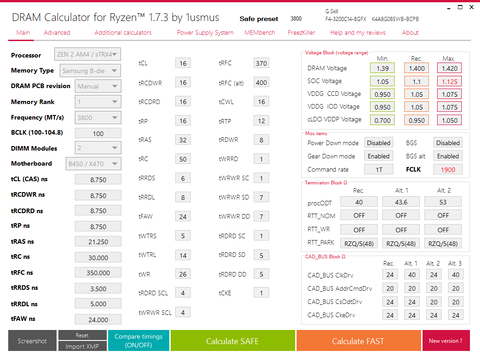Close the DRAM Calculator window

pyautogui.click(x=472, y=7)
